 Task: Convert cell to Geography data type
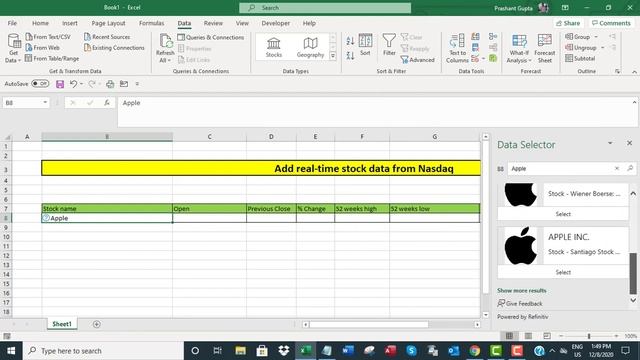coord(310,47)
